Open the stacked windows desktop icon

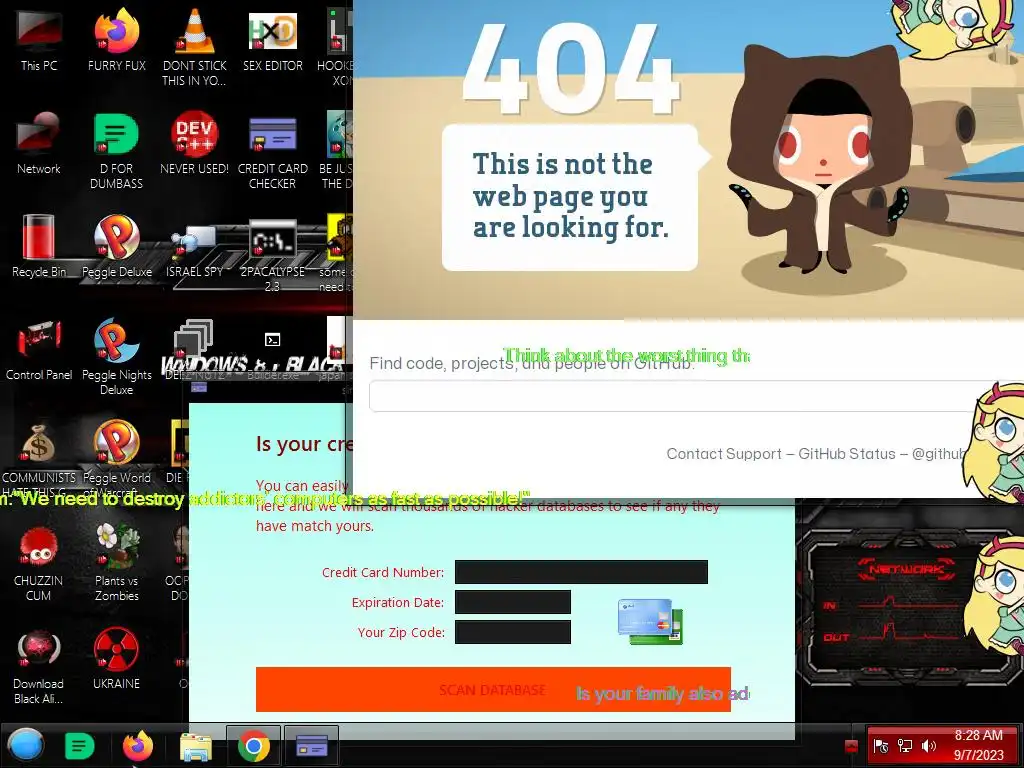(194, 349)
